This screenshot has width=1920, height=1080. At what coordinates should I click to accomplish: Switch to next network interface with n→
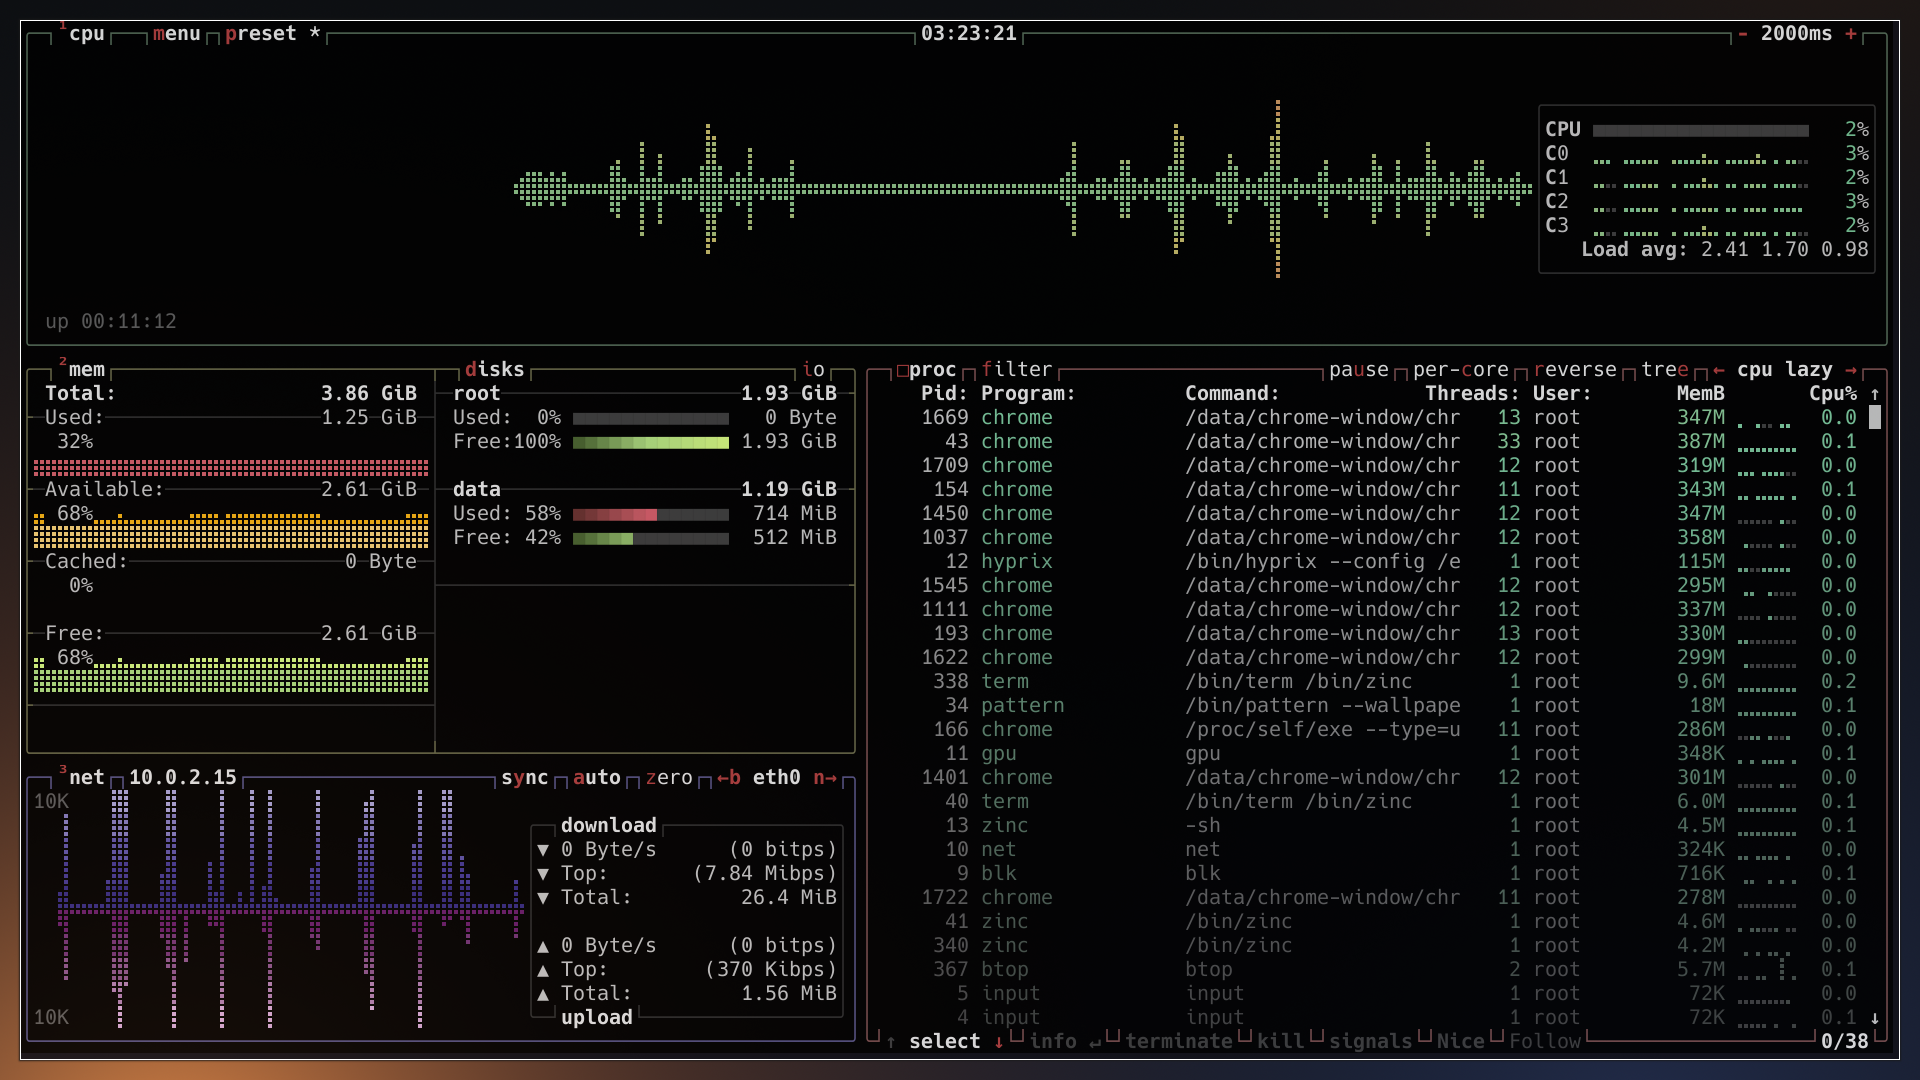click(x=825, y=777)
